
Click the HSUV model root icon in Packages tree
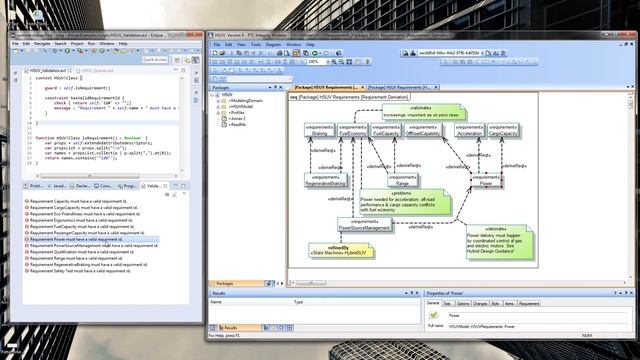pos(218,95)
